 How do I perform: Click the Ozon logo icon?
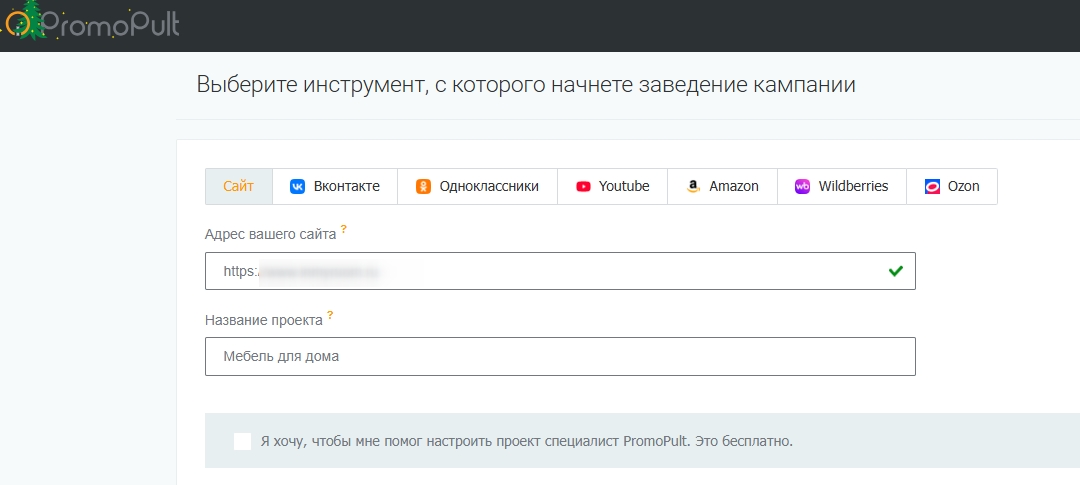(932, 186)
